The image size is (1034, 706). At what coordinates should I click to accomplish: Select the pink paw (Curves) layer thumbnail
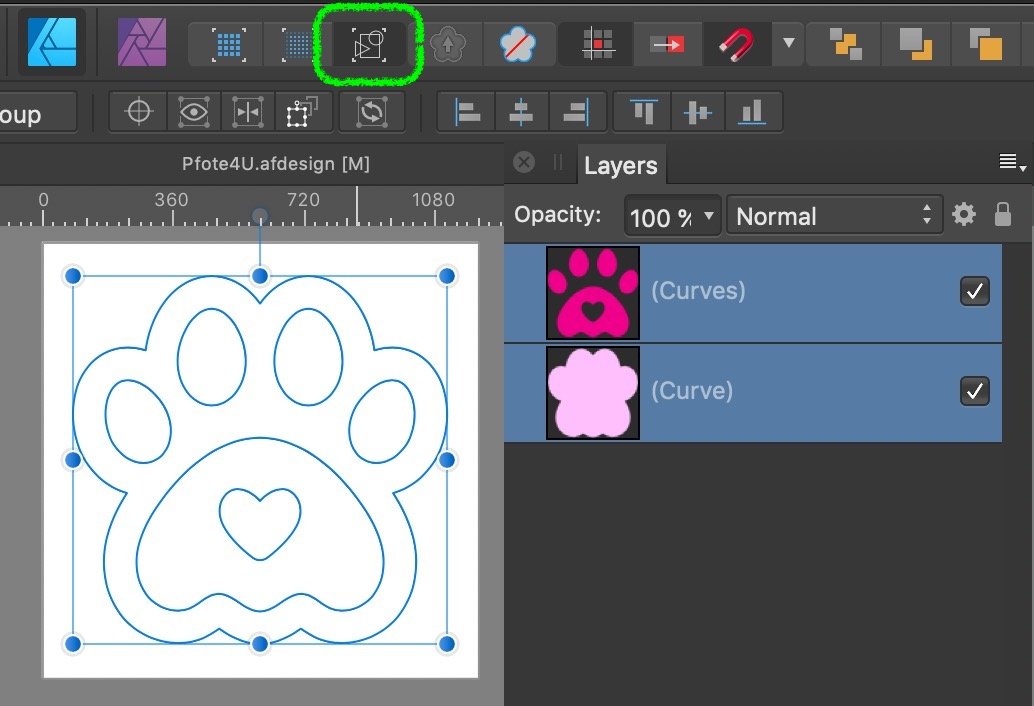(x=593, y=292)
